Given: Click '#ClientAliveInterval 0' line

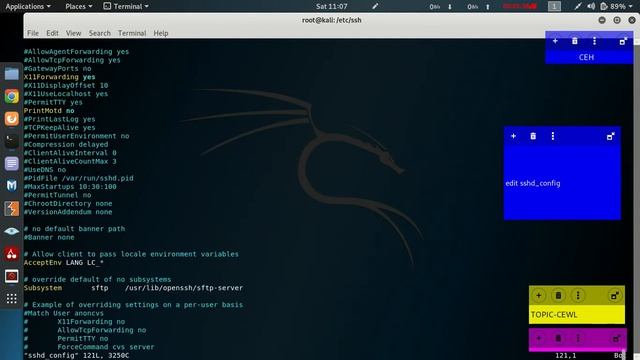Looking at the screenshot, I should point(70,153).
